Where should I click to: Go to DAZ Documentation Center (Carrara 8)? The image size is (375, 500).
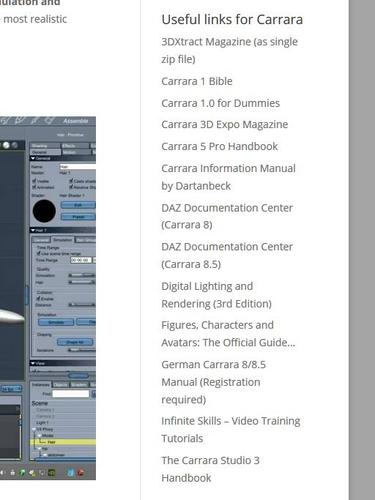(227, 216)
